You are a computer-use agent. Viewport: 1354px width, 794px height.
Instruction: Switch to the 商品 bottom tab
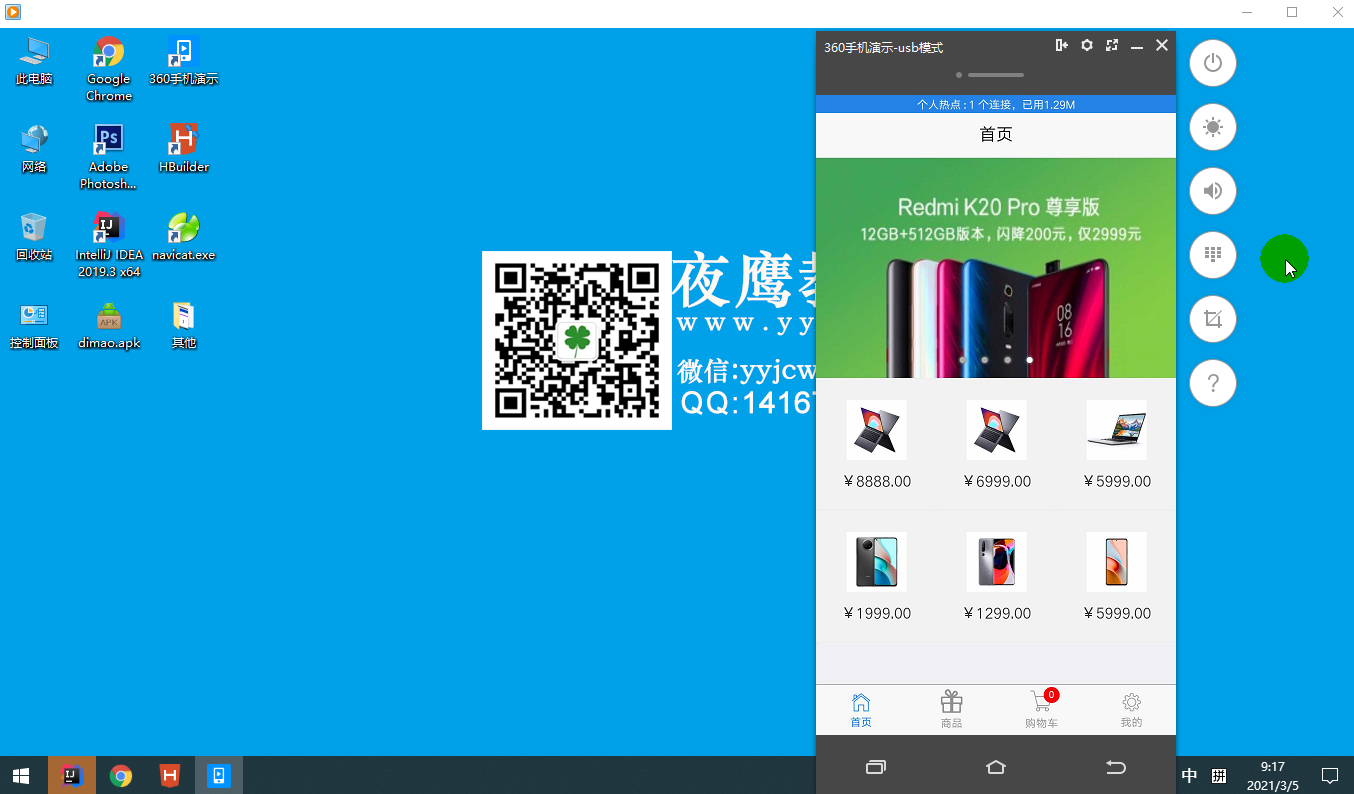click(x=951, y=710)
